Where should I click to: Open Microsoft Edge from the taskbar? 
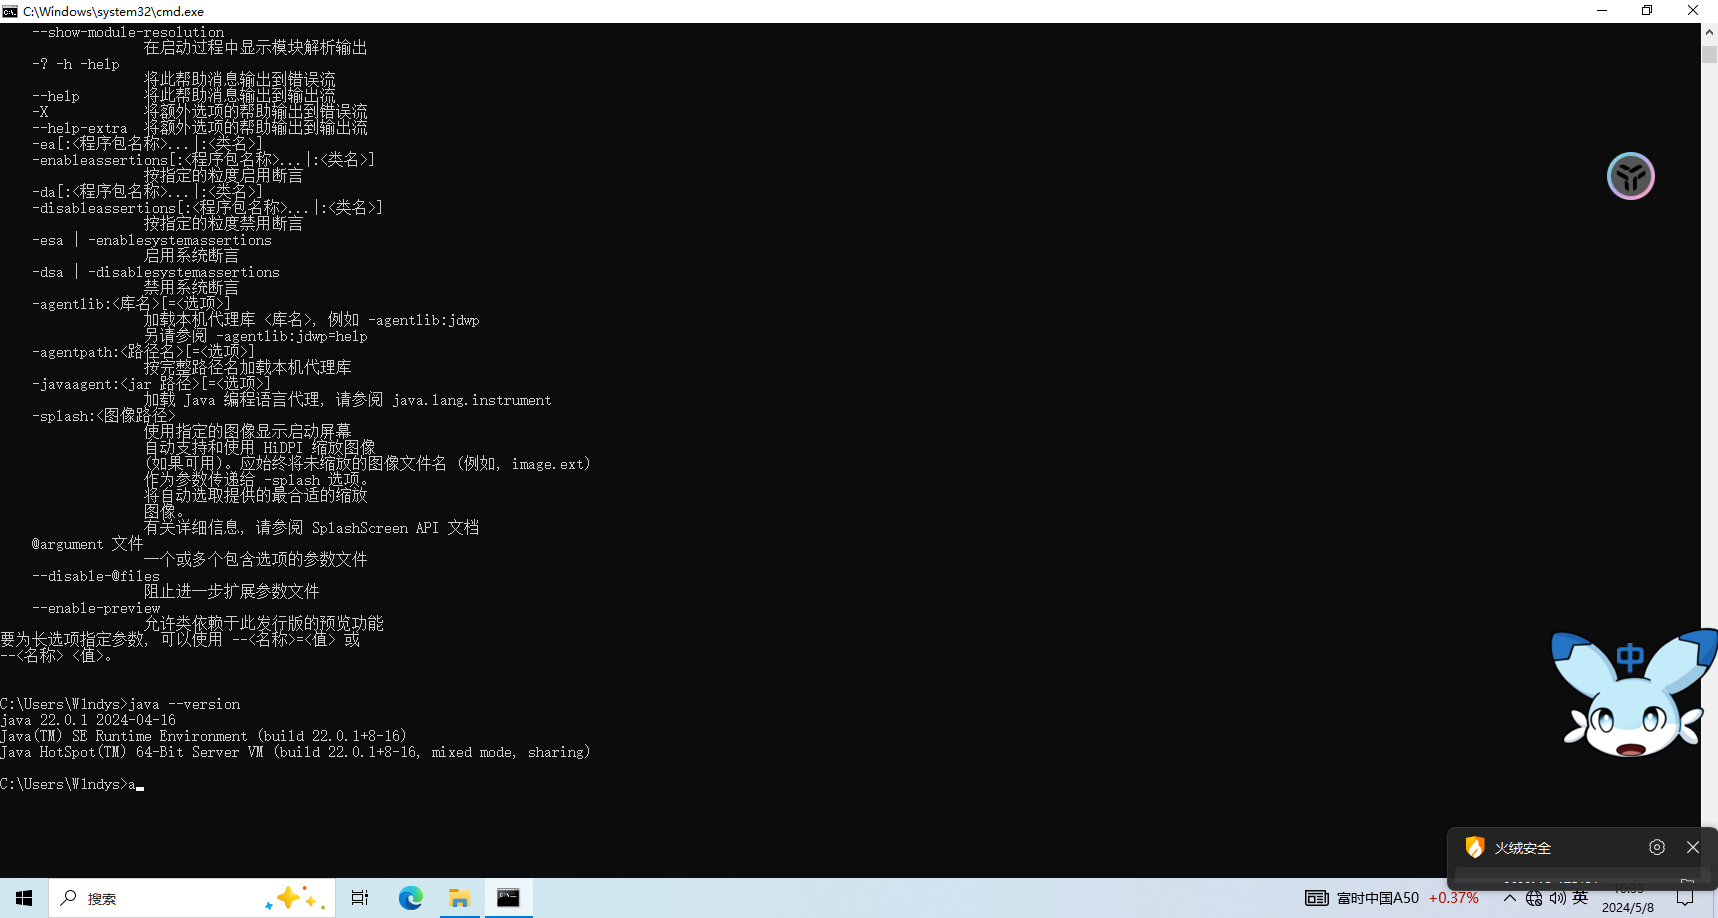410,898
